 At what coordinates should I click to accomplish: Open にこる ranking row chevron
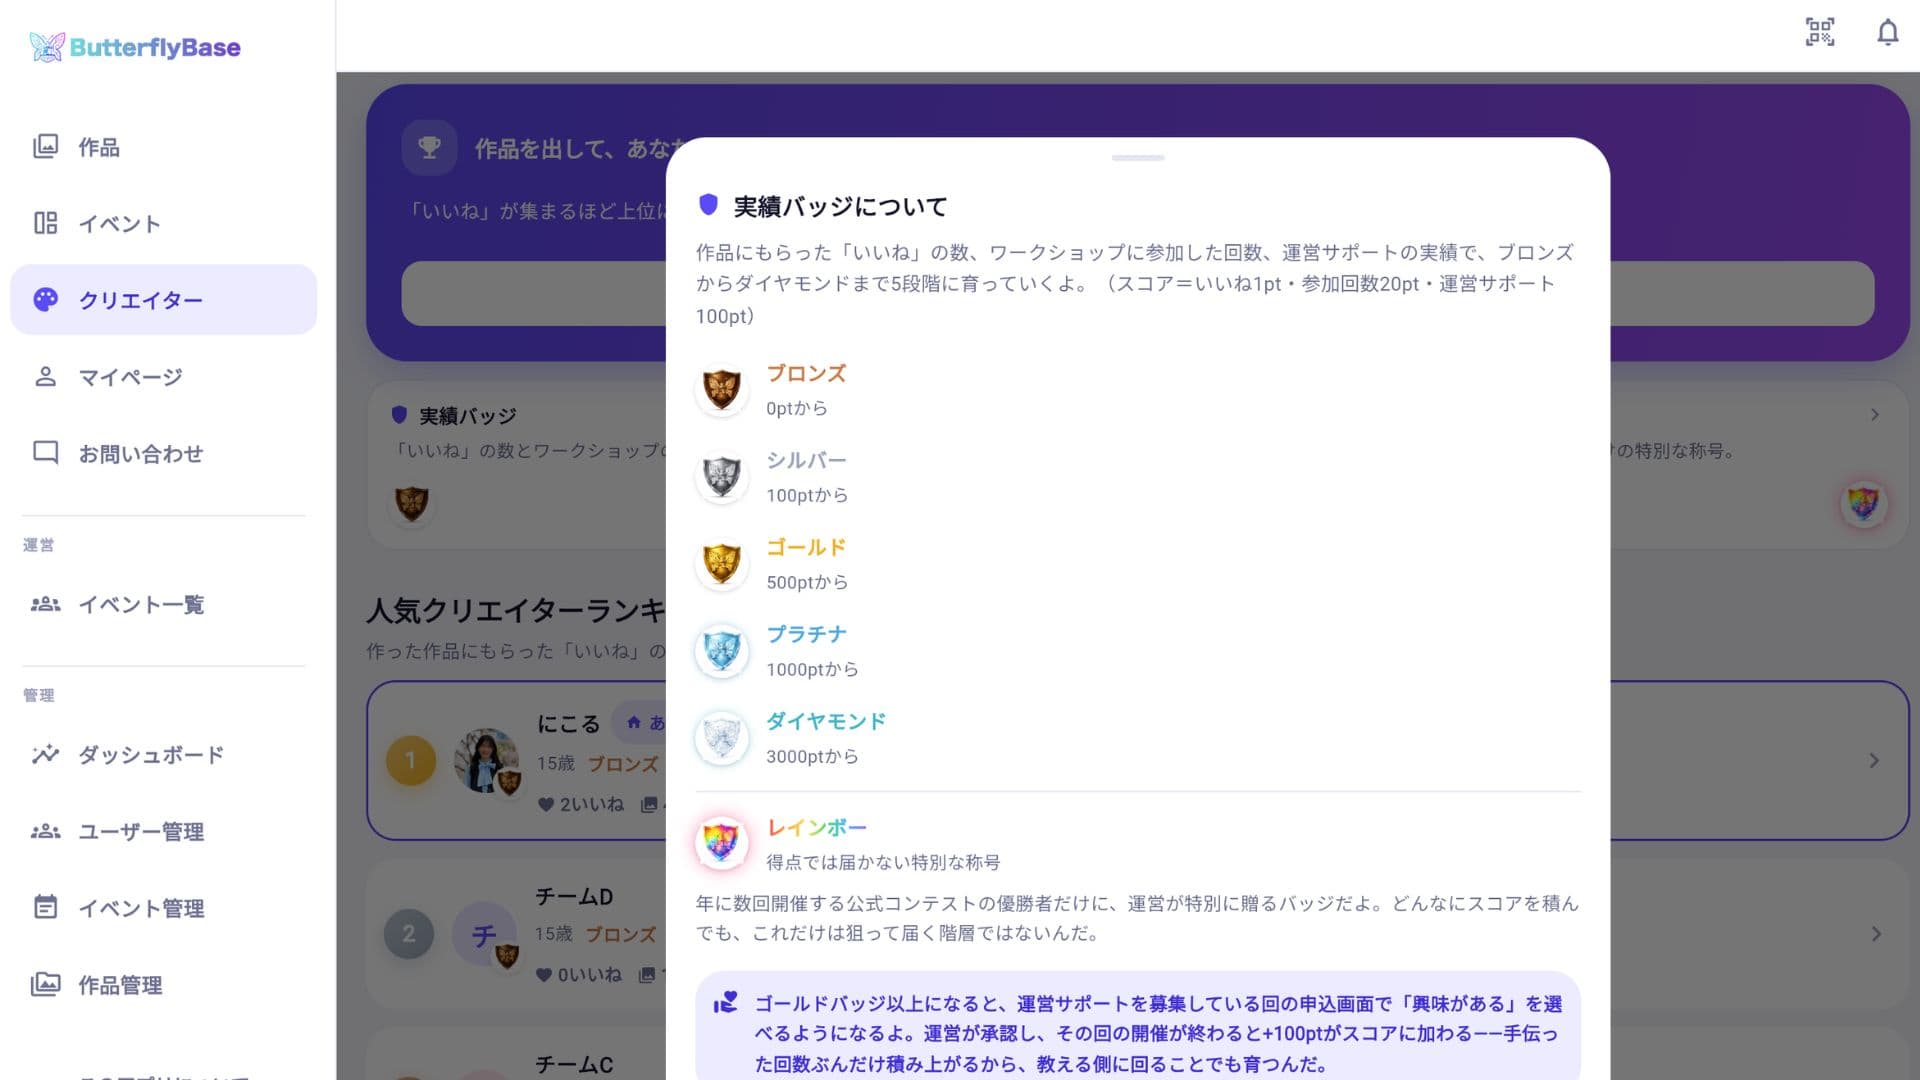1874,761
